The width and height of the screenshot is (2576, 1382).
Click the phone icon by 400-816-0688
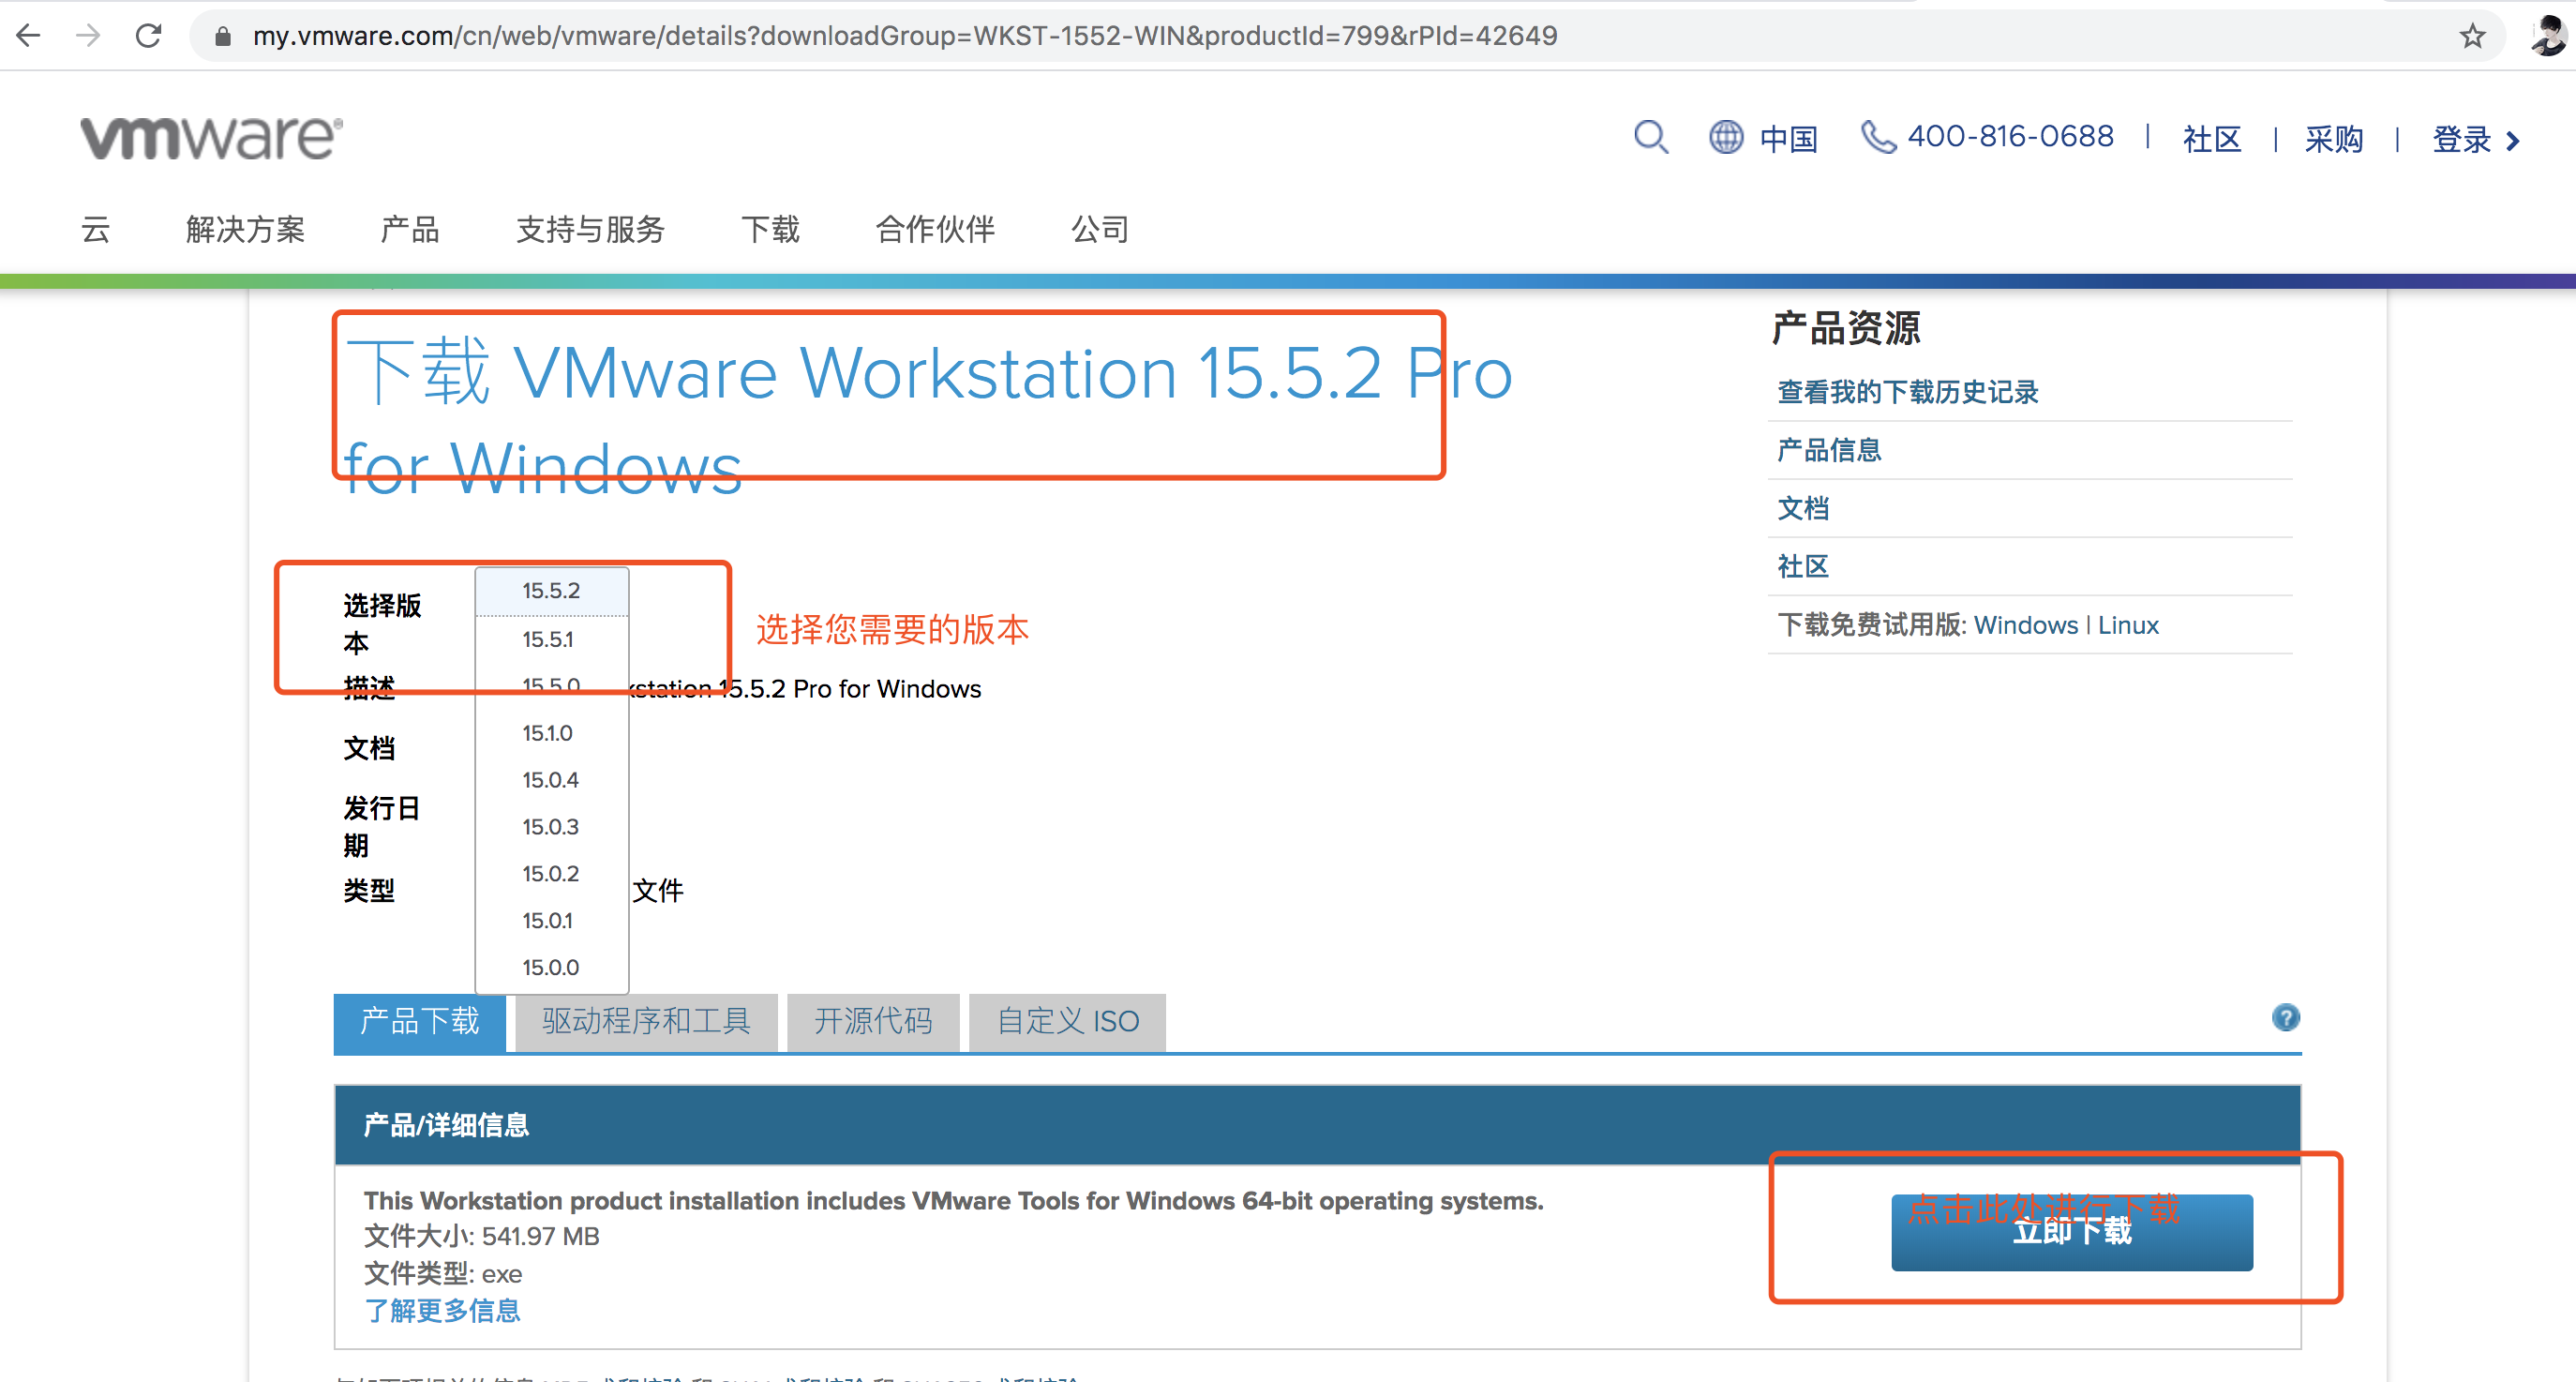click(1877, 137)
